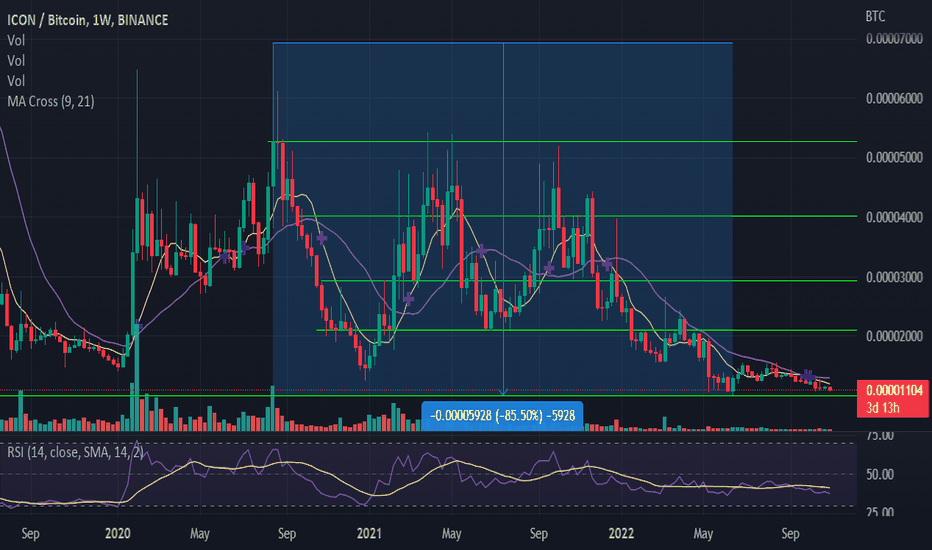Click the 25.00 RSI scale label
The width and height of the screenshot is (932, 550).
click(x=880, y=511)
